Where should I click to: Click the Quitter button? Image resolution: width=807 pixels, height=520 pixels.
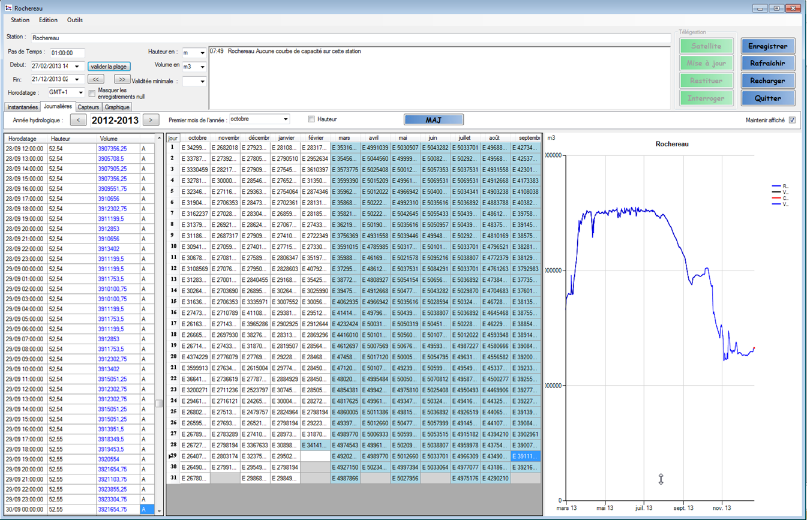767,98
